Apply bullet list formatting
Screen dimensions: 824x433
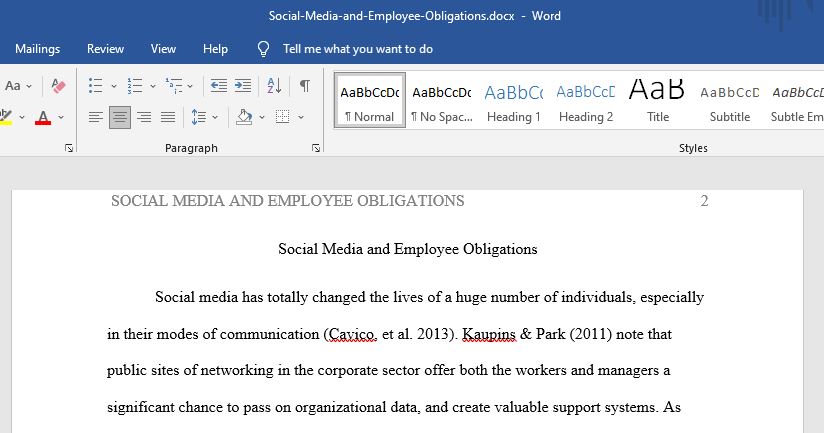[96, 86]
